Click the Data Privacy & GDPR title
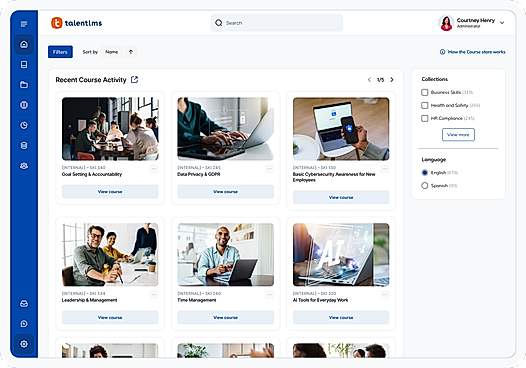 (x=199, y=174)
